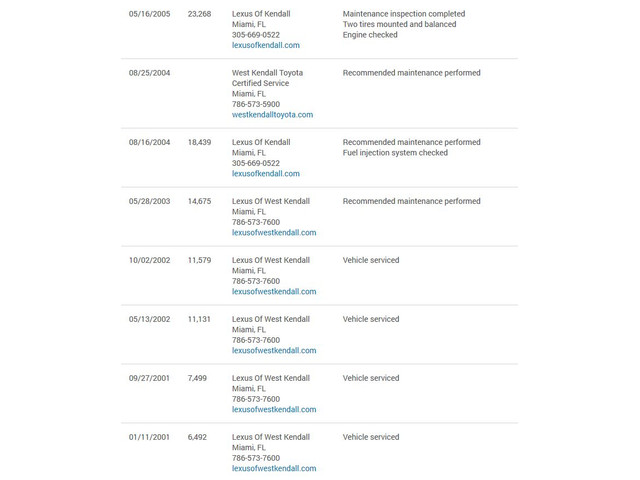This screenshot has height=480, width=640.
Task: Click the 7,499 mileage reading
Action: [197, 378]
